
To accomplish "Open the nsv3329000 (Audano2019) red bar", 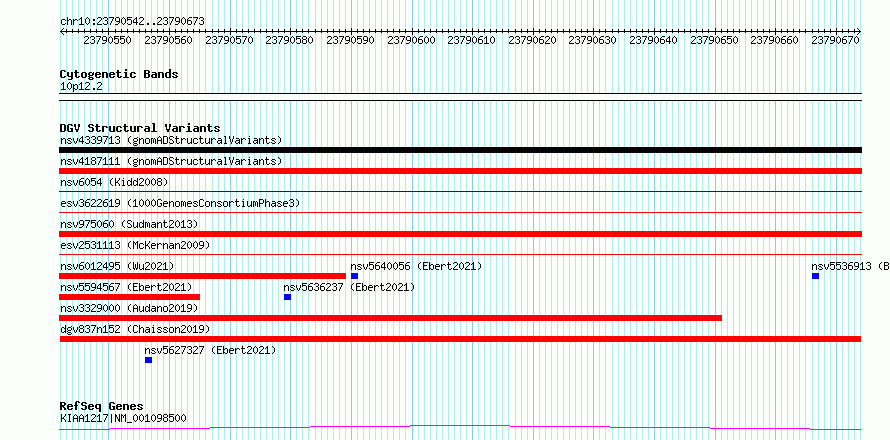I will point(391,318).
